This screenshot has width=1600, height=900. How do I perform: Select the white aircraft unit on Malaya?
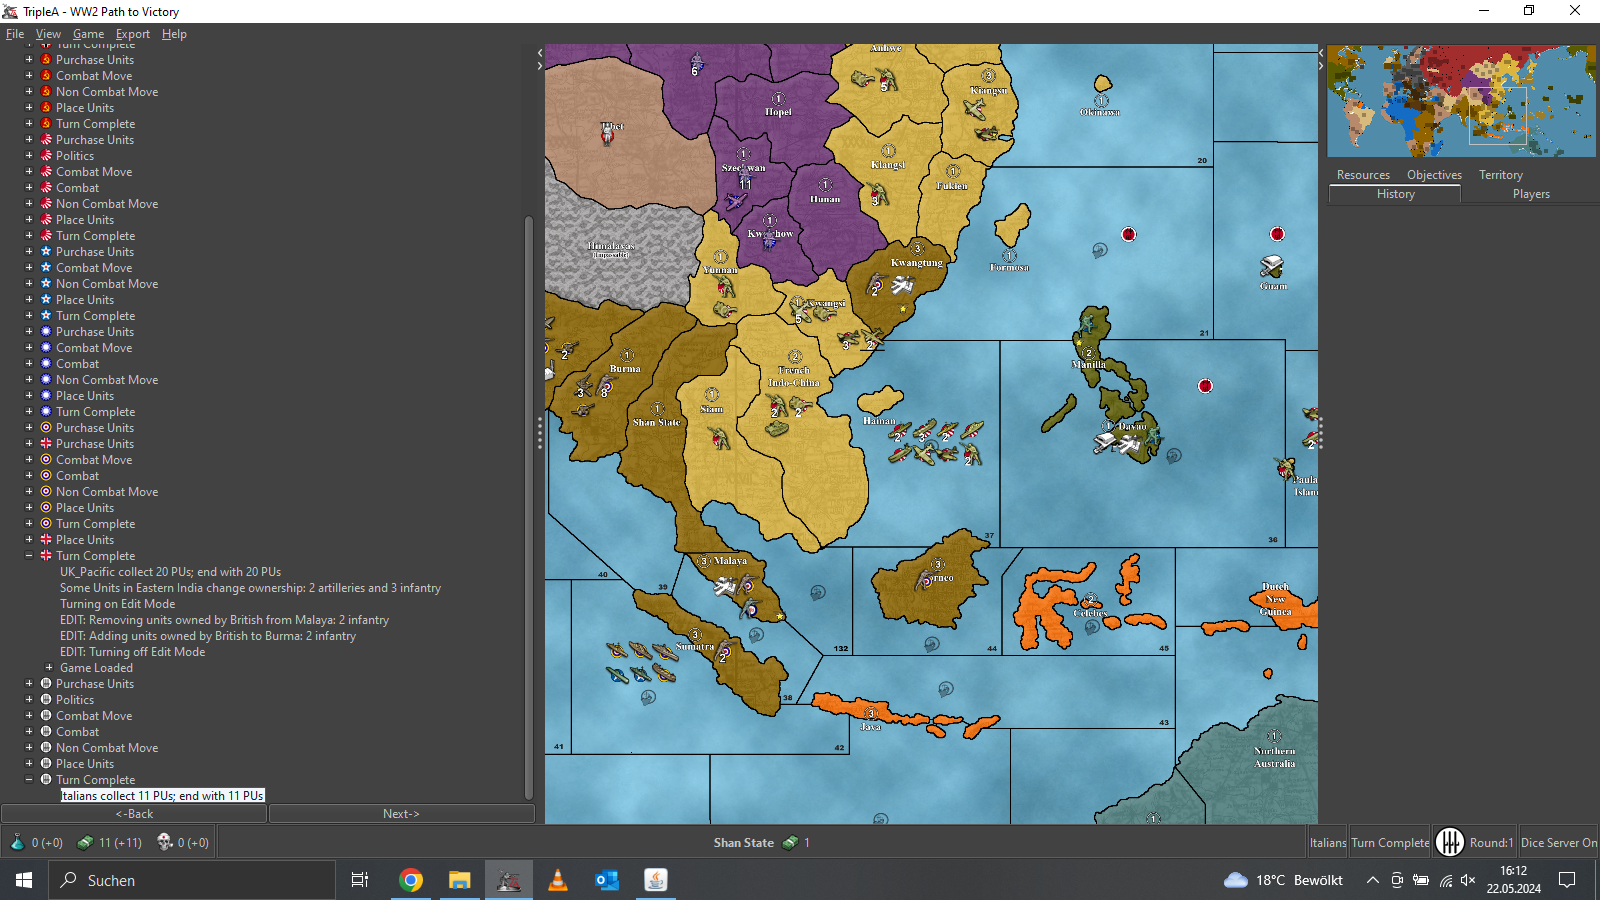click(x=726, y=587)
